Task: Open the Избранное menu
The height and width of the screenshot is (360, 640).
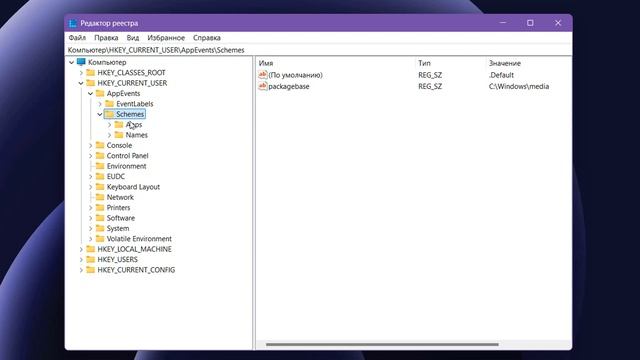Action: point(166,38)
